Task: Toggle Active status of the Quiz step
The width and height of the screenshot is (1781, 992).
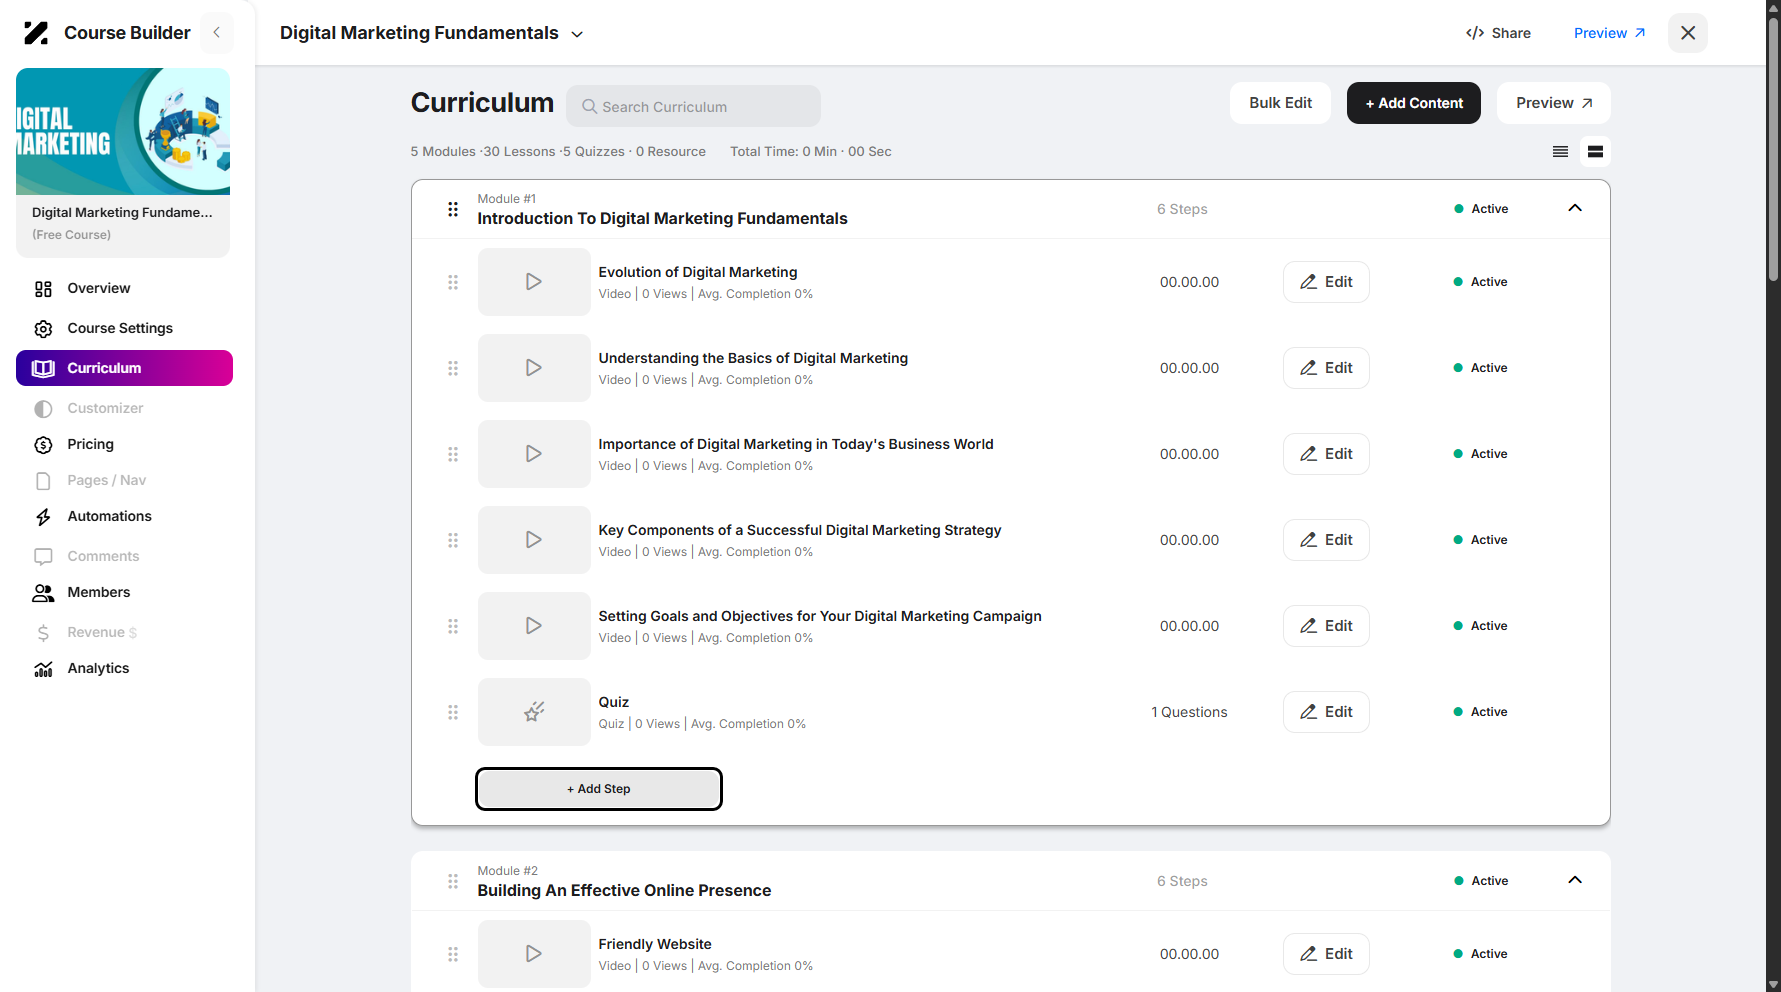Action: tap(1480, 712)
